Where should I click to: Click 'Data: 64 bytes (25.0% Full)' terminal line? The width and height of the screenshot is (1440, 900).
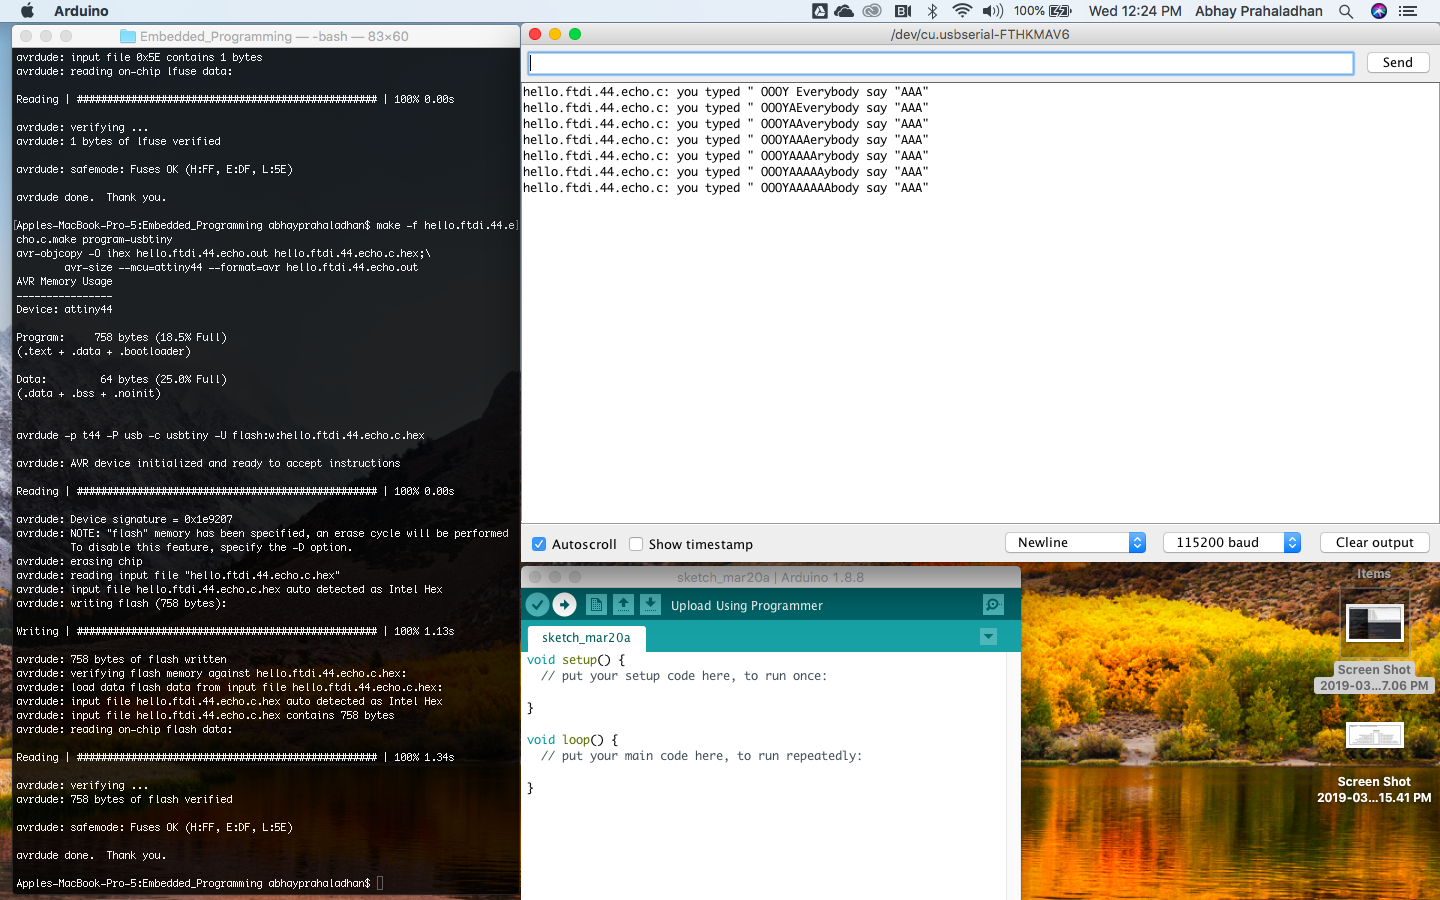(x=121, y=379)
